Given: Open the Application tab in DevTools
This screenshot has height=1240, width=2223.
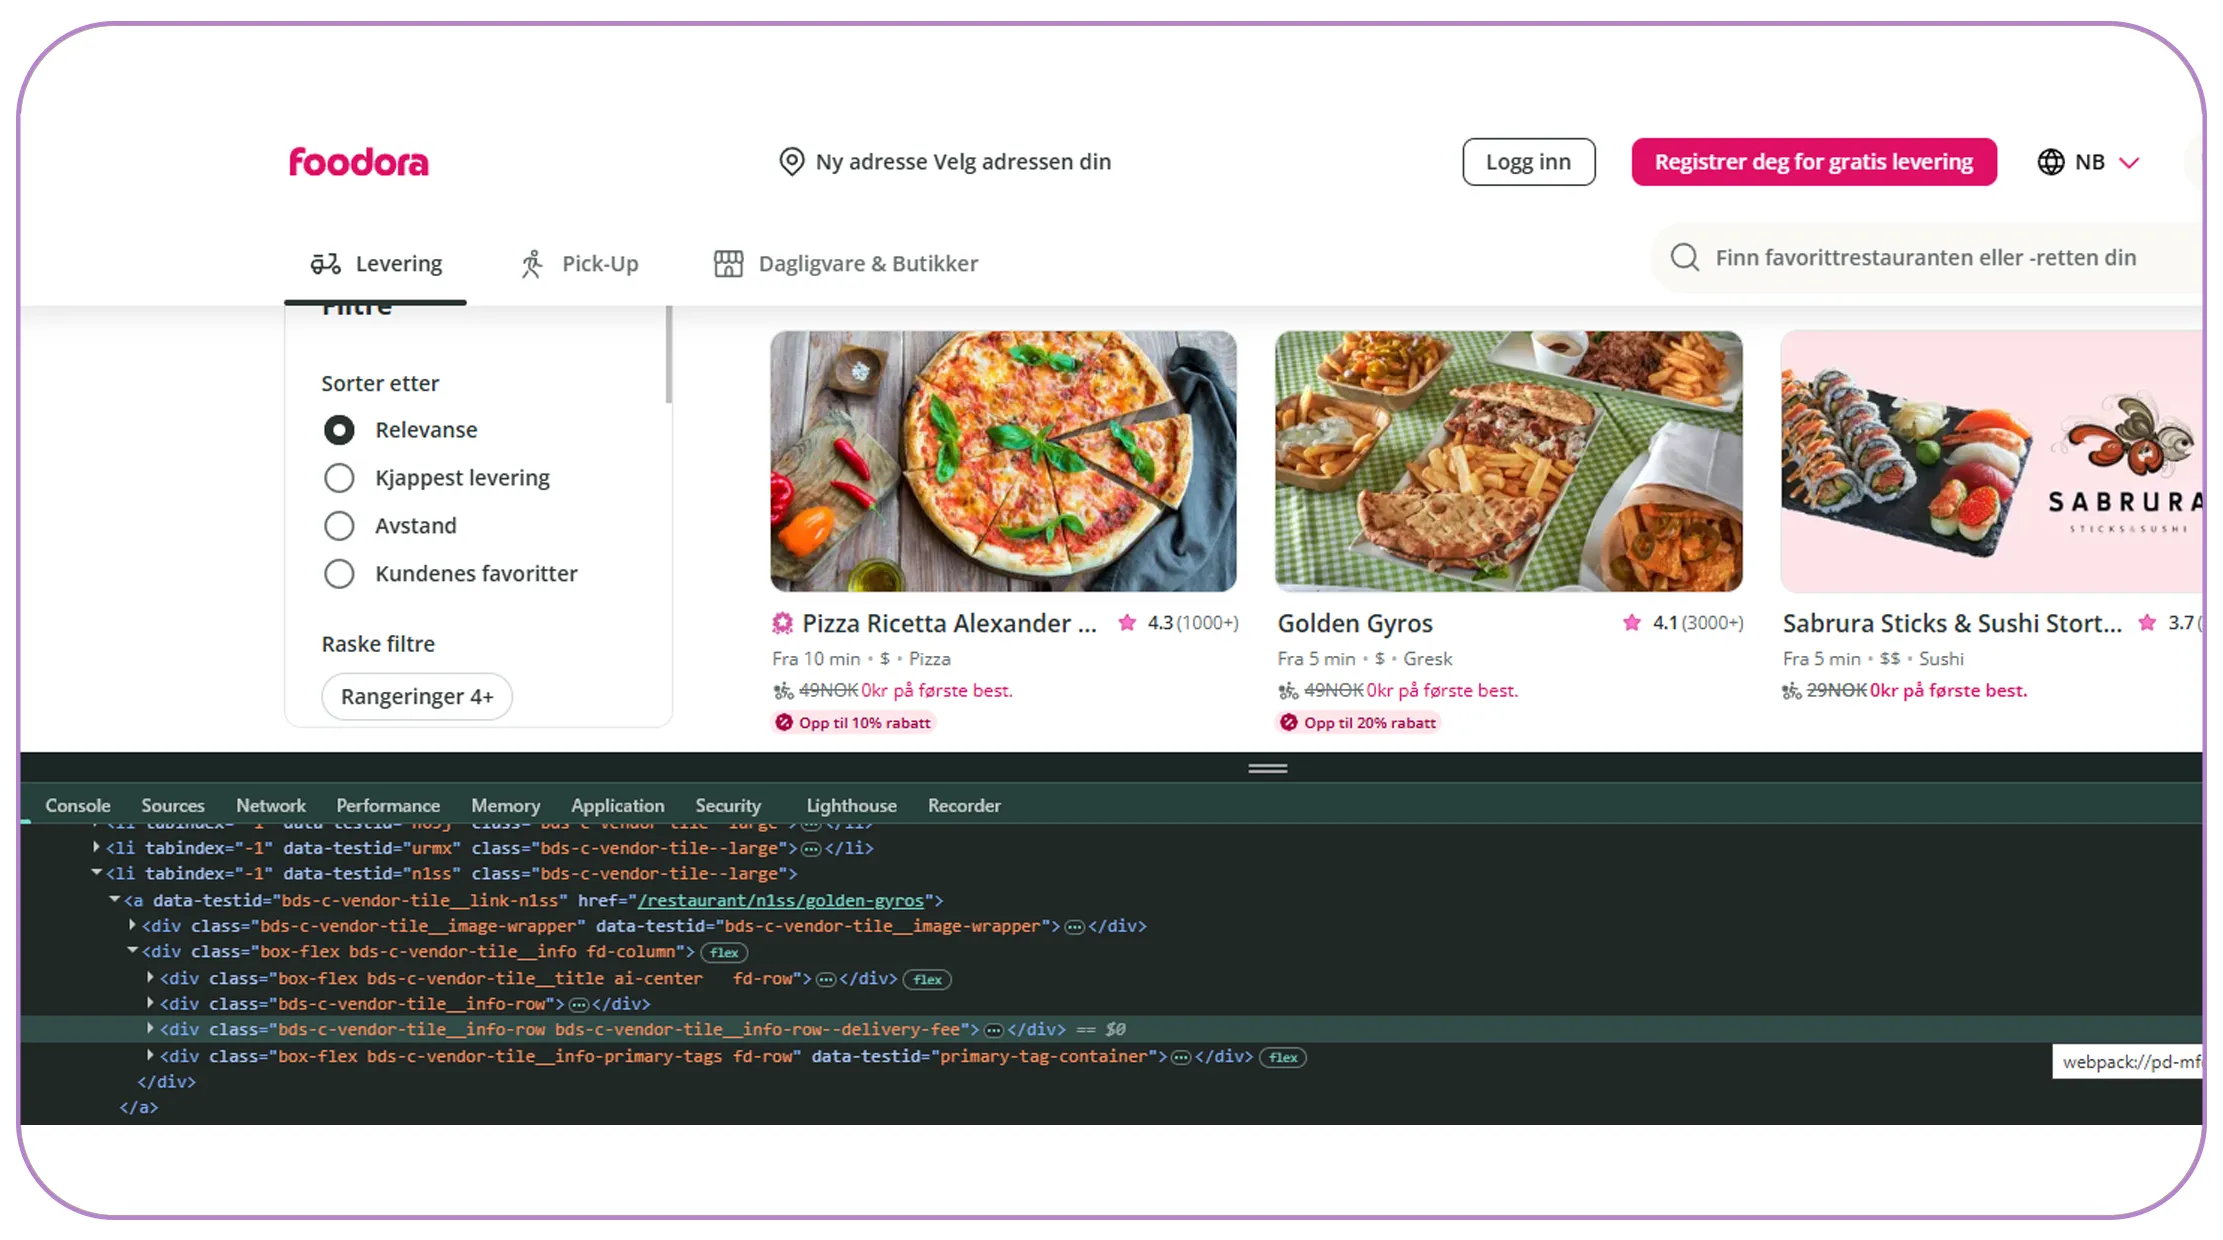Looking at the screenshot, I should [618, 806].
